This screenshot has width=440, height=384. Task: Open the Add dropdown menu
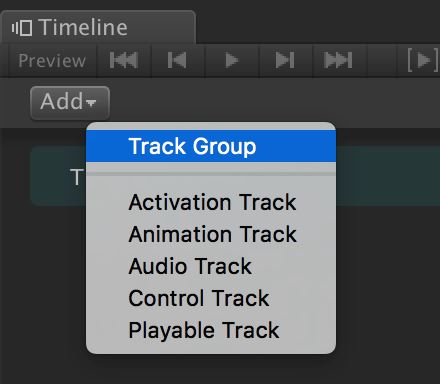[x=70, y=103]
